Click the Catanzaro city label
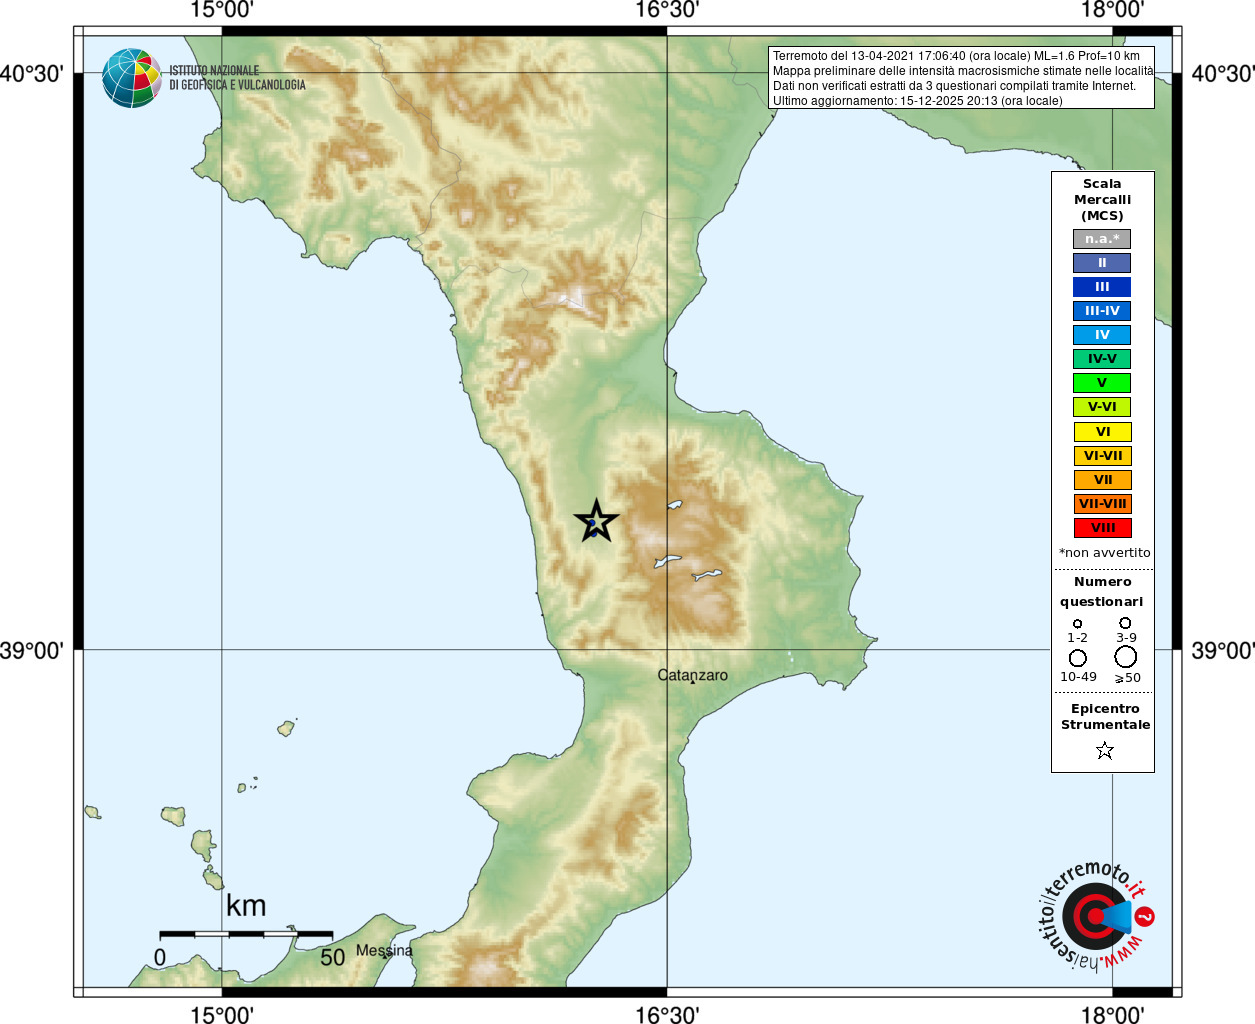This screenshot has height=1024, width=1255. click(693, 675)
